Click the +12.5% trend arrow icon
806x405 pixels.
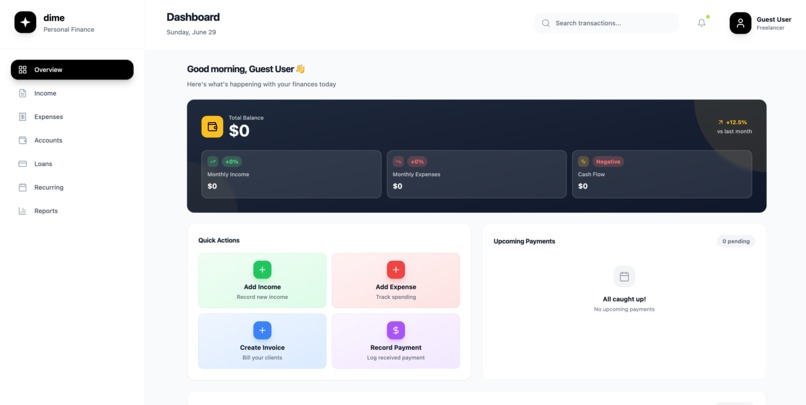[720, 122]
